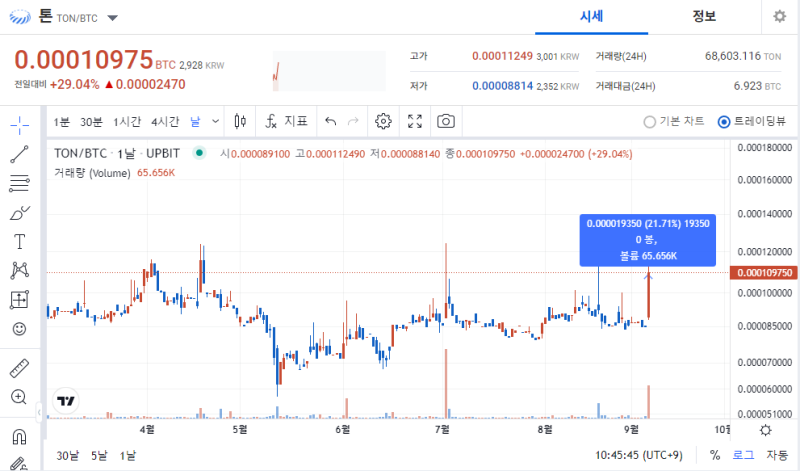The height and width of the screenshot is (471, 800).
Task: Click the low price 0.00008814
Action: pos(503,86)
